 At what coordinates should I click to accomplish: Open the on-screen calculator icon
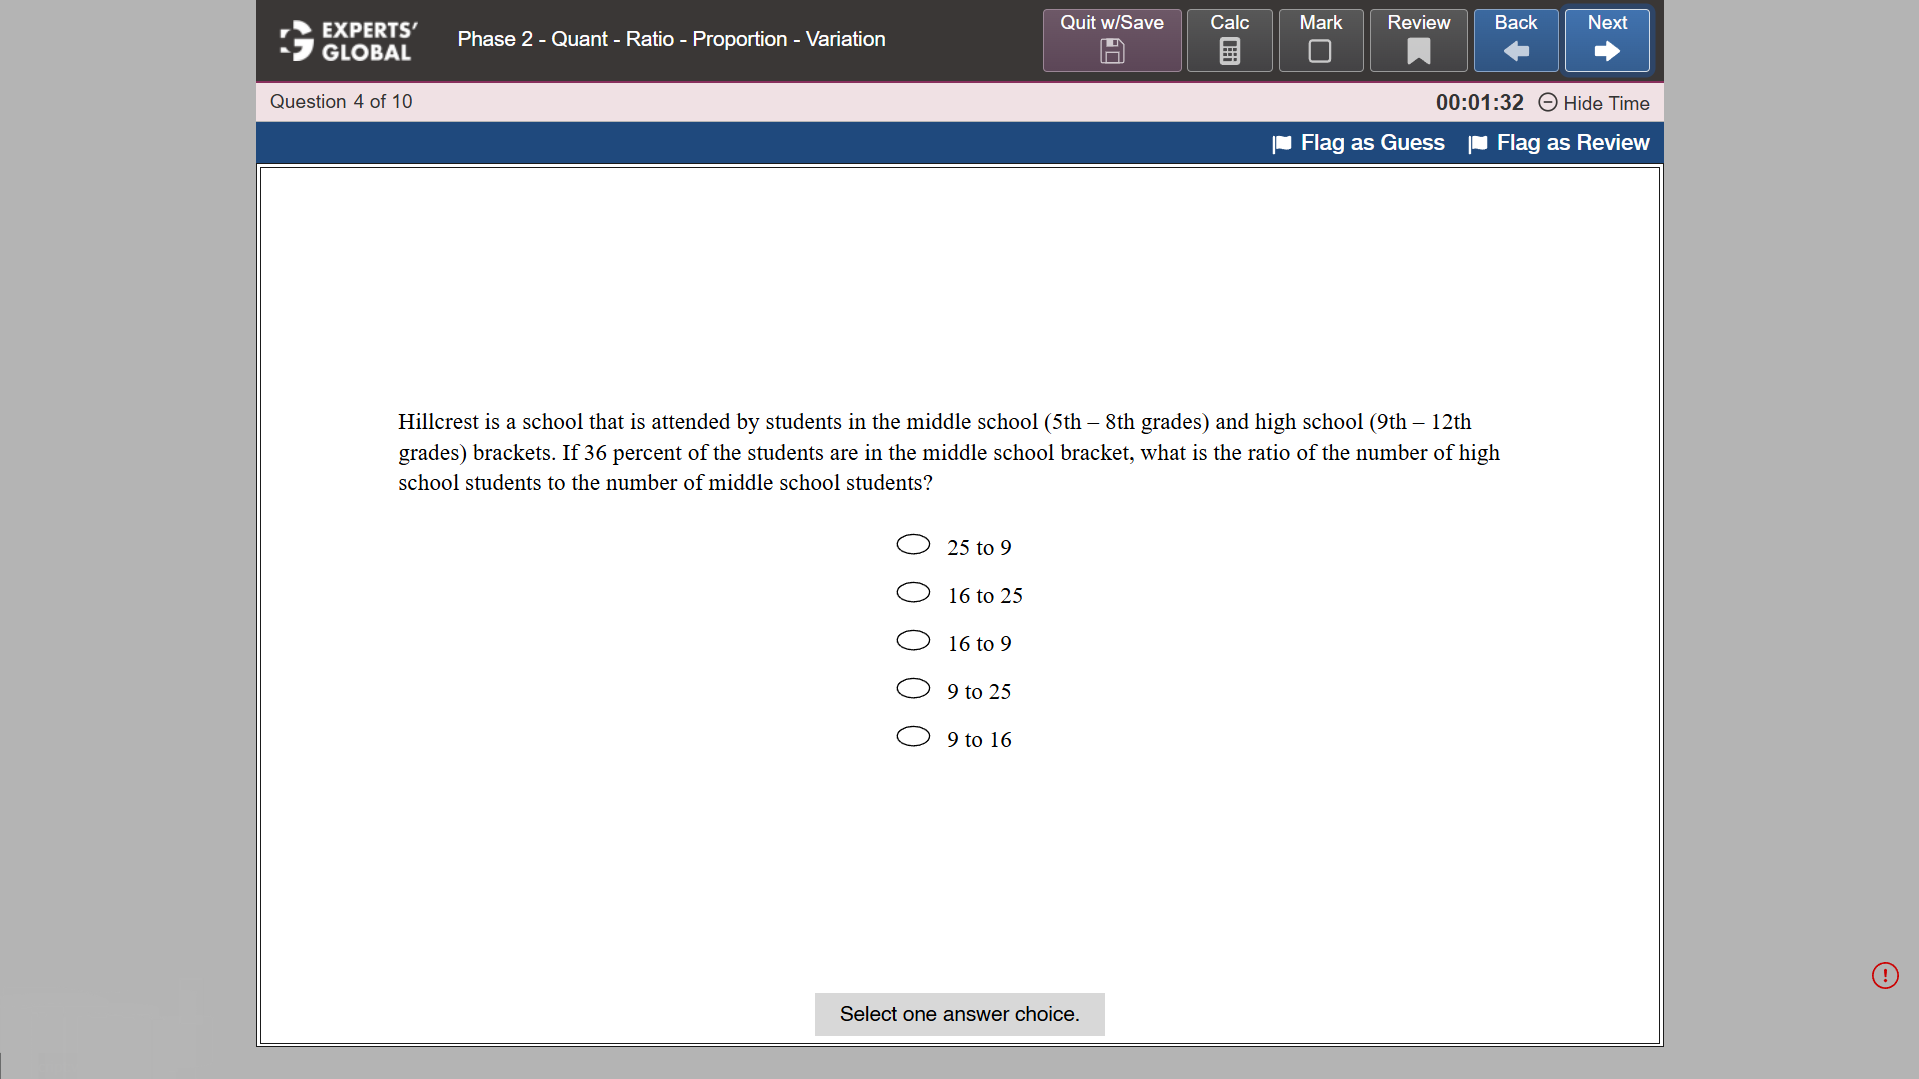point(1229,49)
